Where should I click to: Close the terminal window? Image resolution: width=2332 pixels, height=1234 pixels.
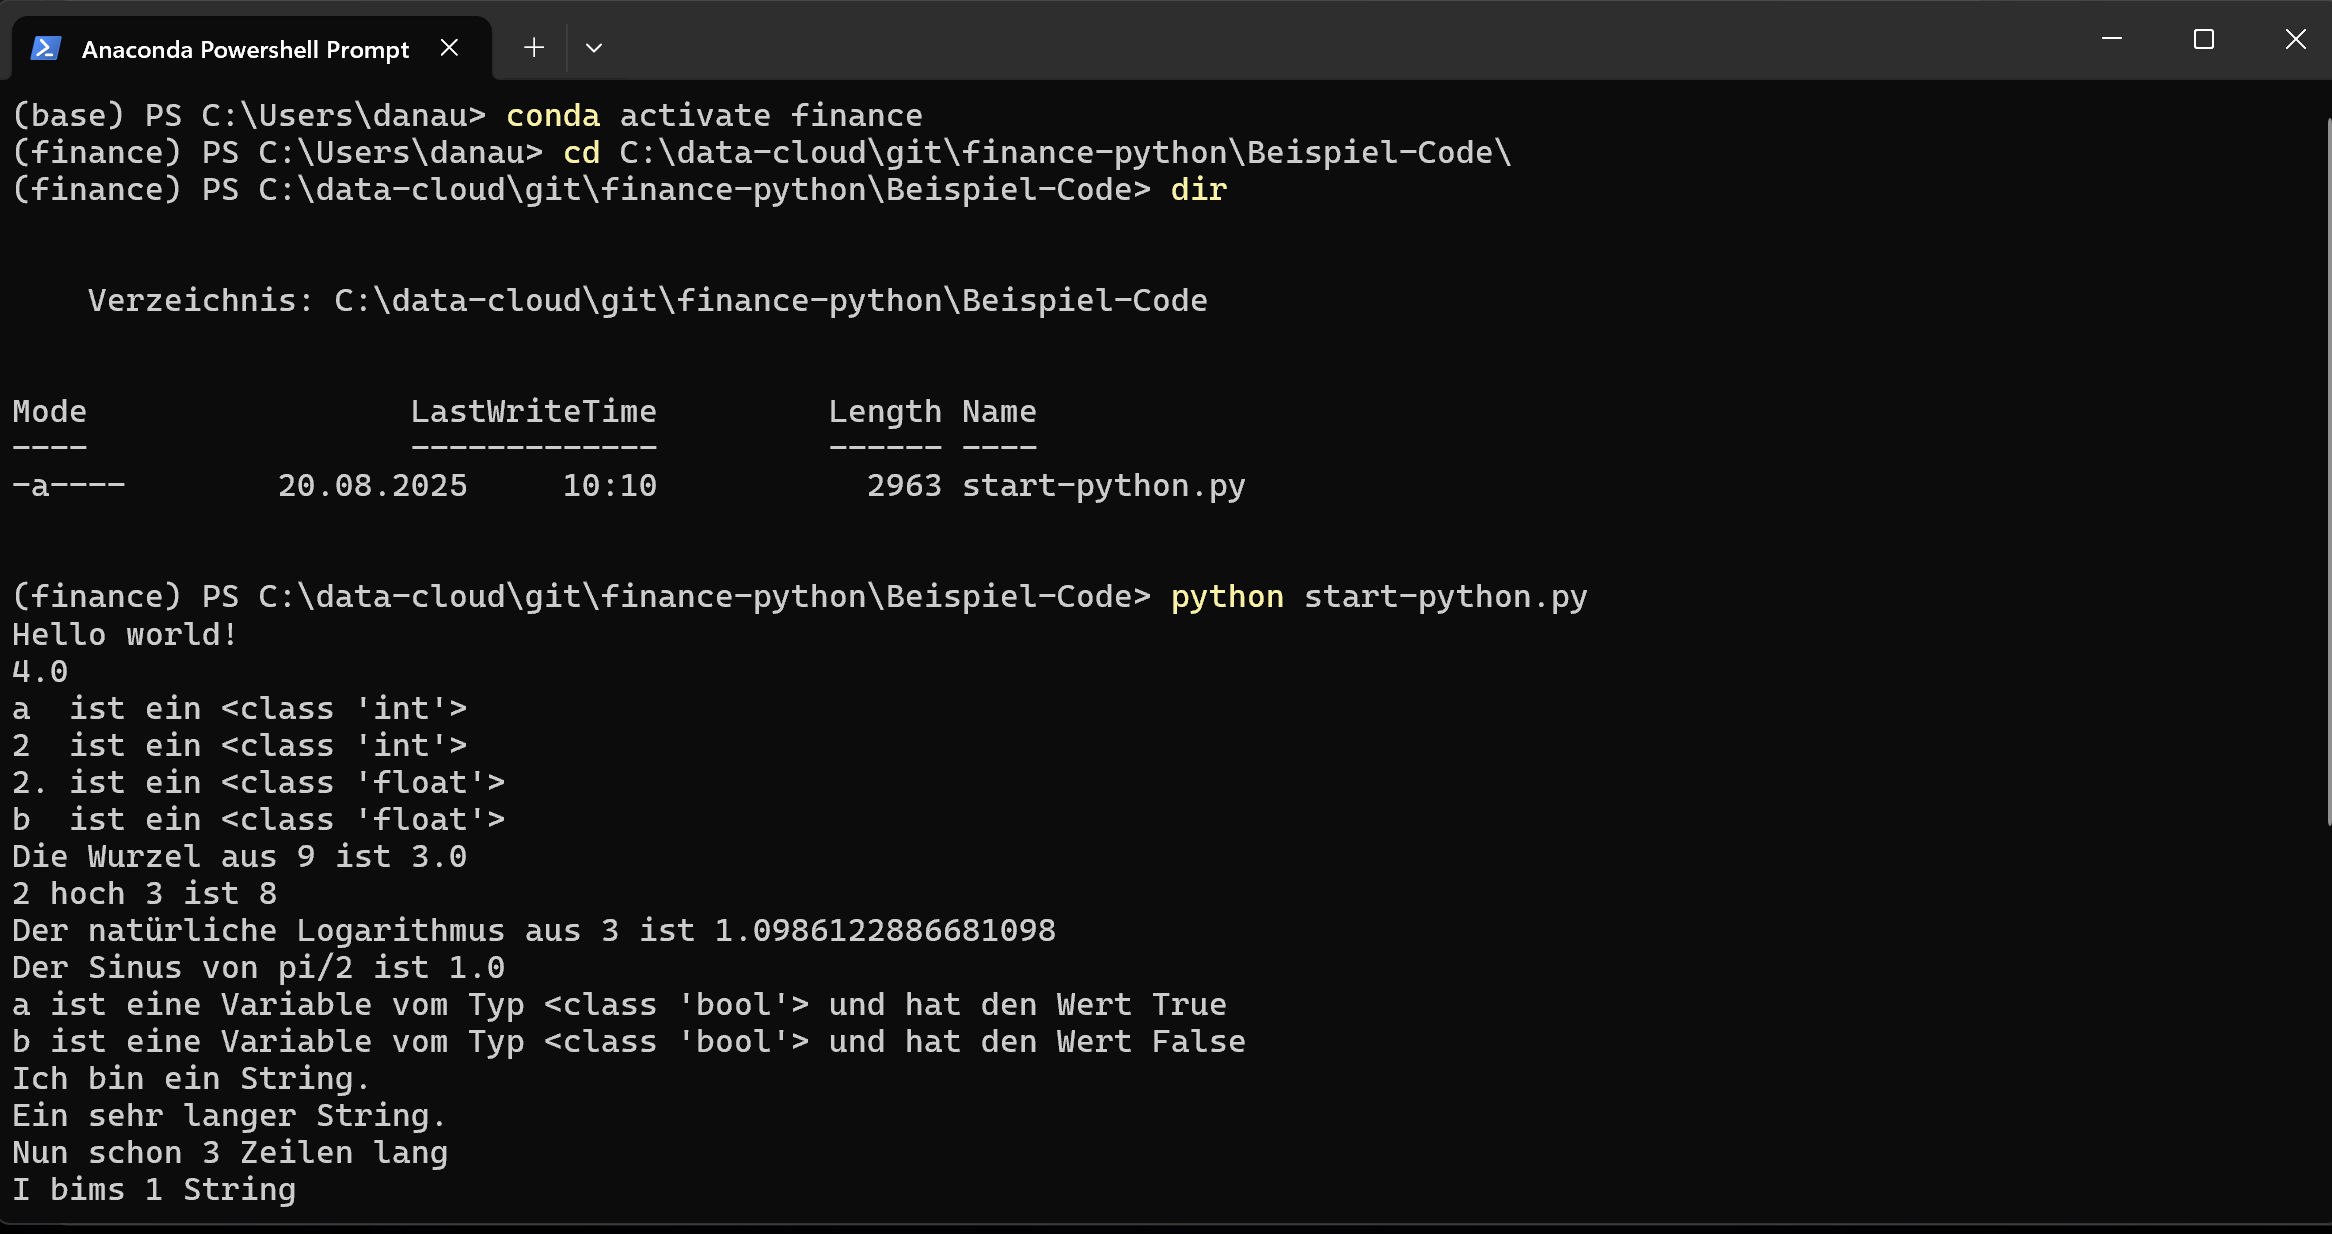(2296, 39)
